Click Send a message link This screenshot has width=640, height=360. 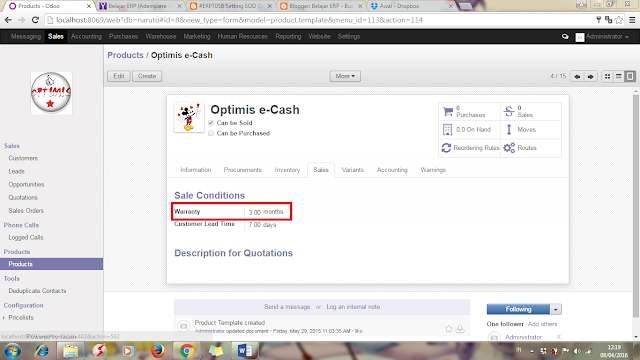(x=287, y=307)
